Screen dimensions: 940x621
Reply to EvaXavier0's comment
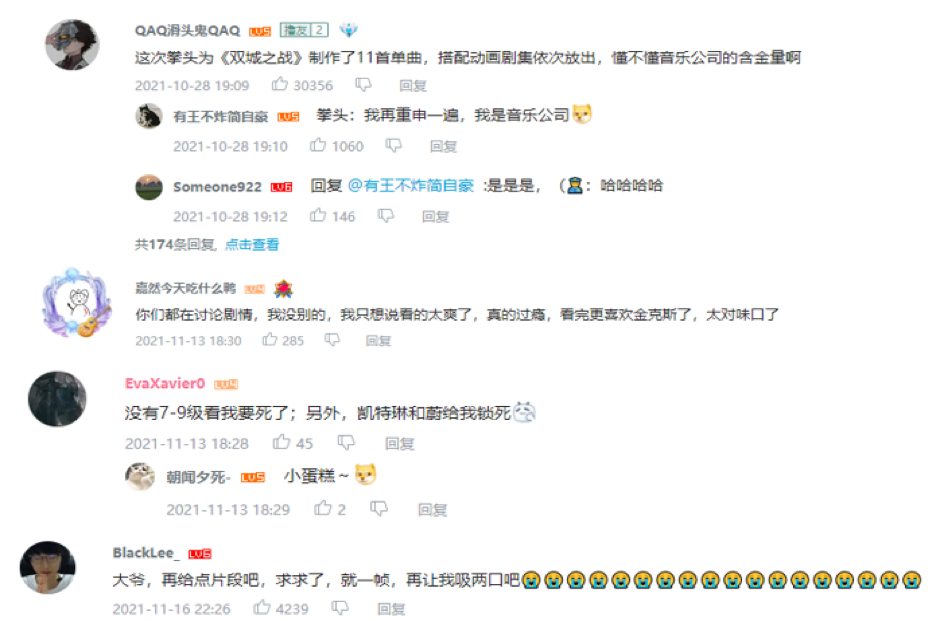click(x=399, y=444)
